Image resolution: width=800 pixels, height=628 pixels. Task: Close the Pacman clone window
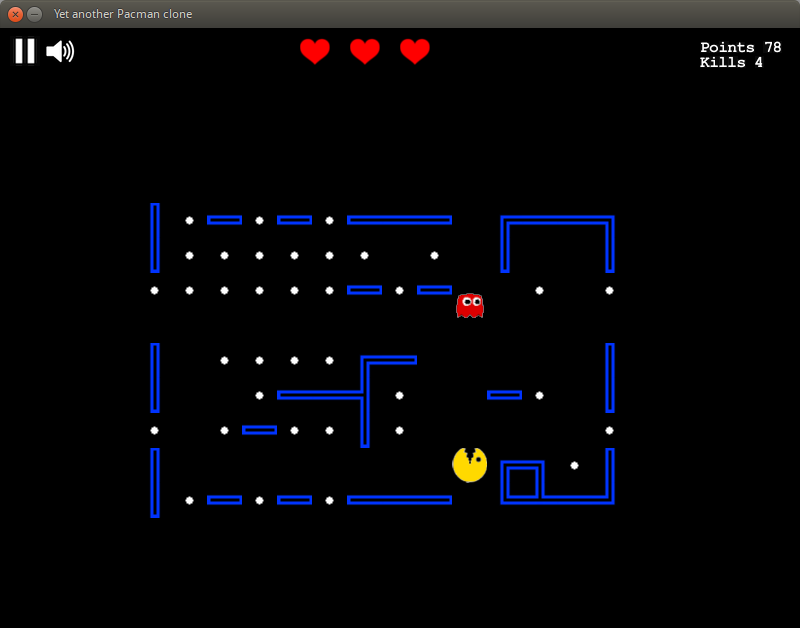point(15,14)
